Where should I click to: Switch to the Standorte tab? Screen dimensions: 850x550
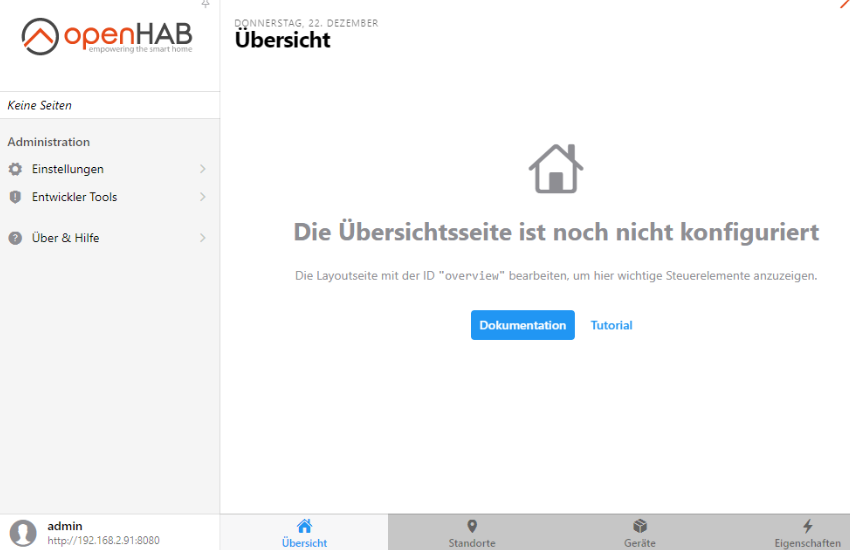472,532
